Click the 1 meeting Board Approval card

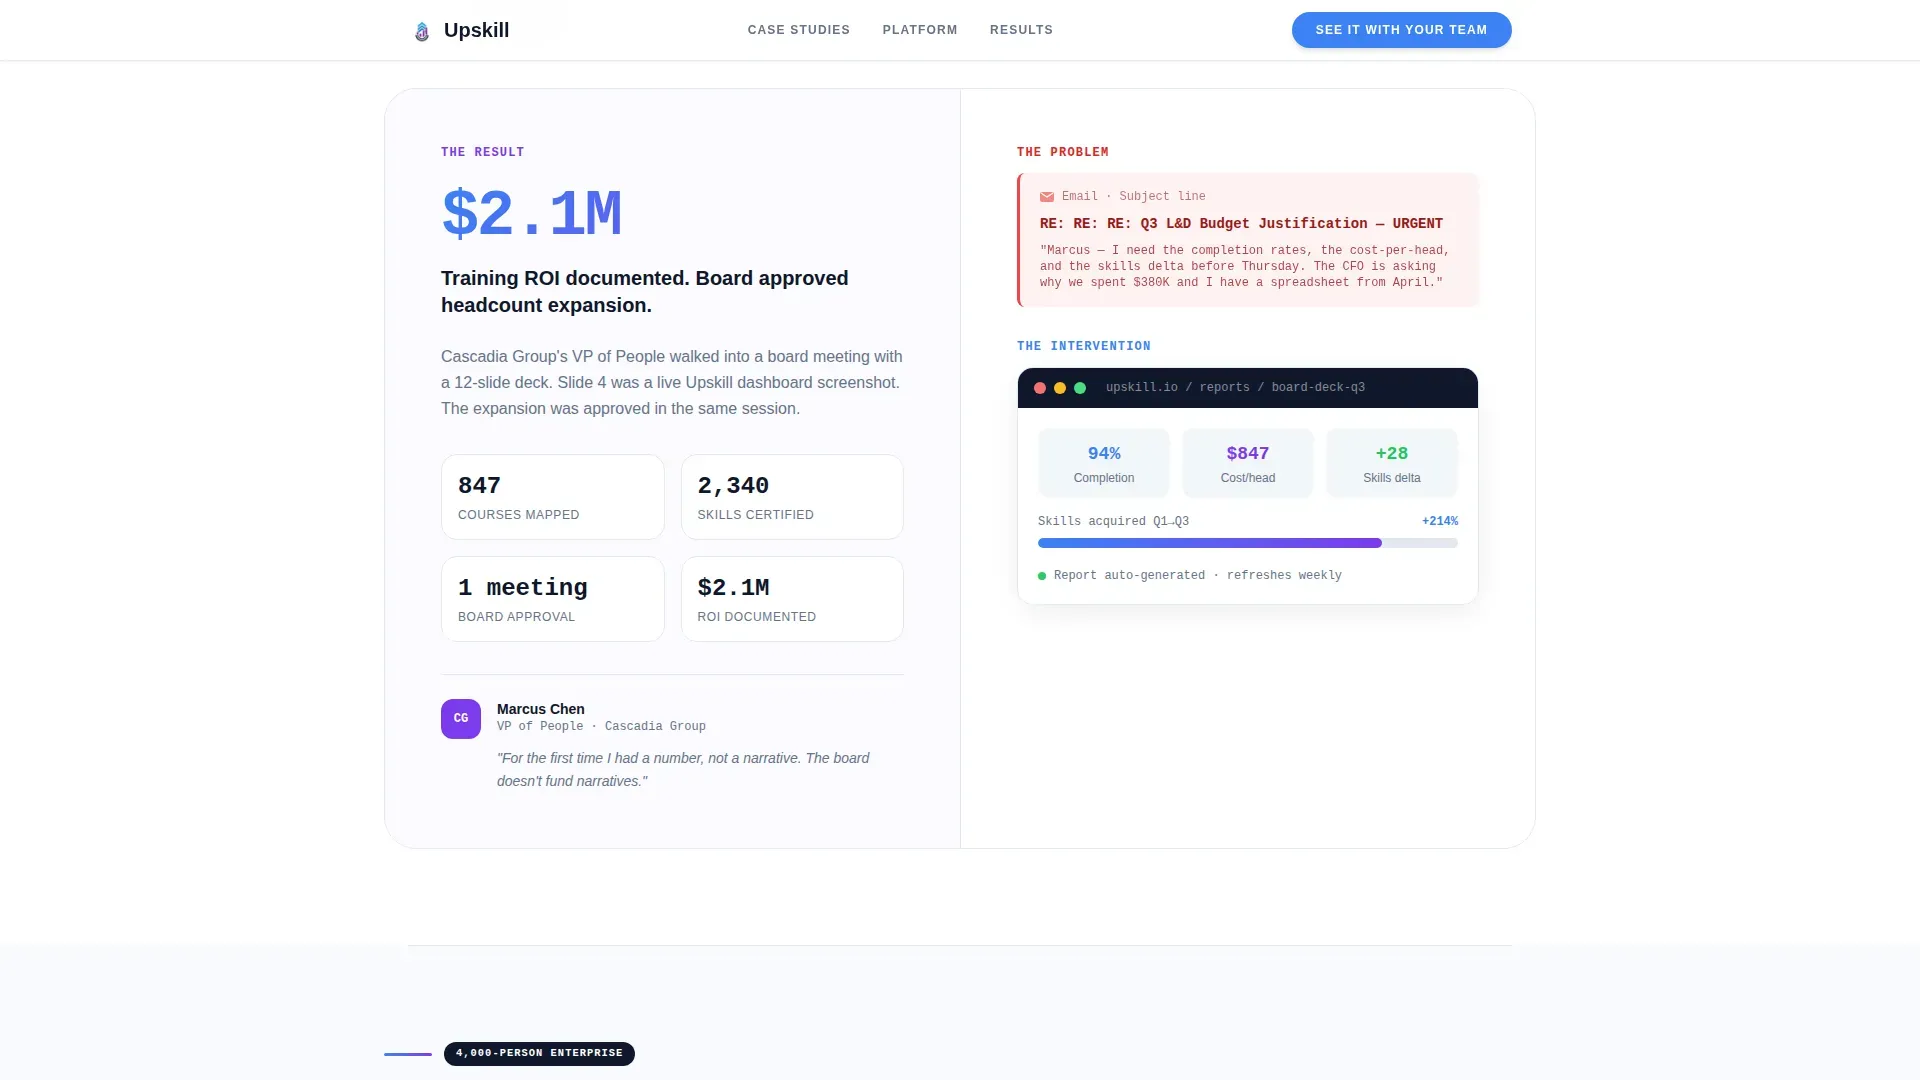pyautogui.click(x=553, y=599)
